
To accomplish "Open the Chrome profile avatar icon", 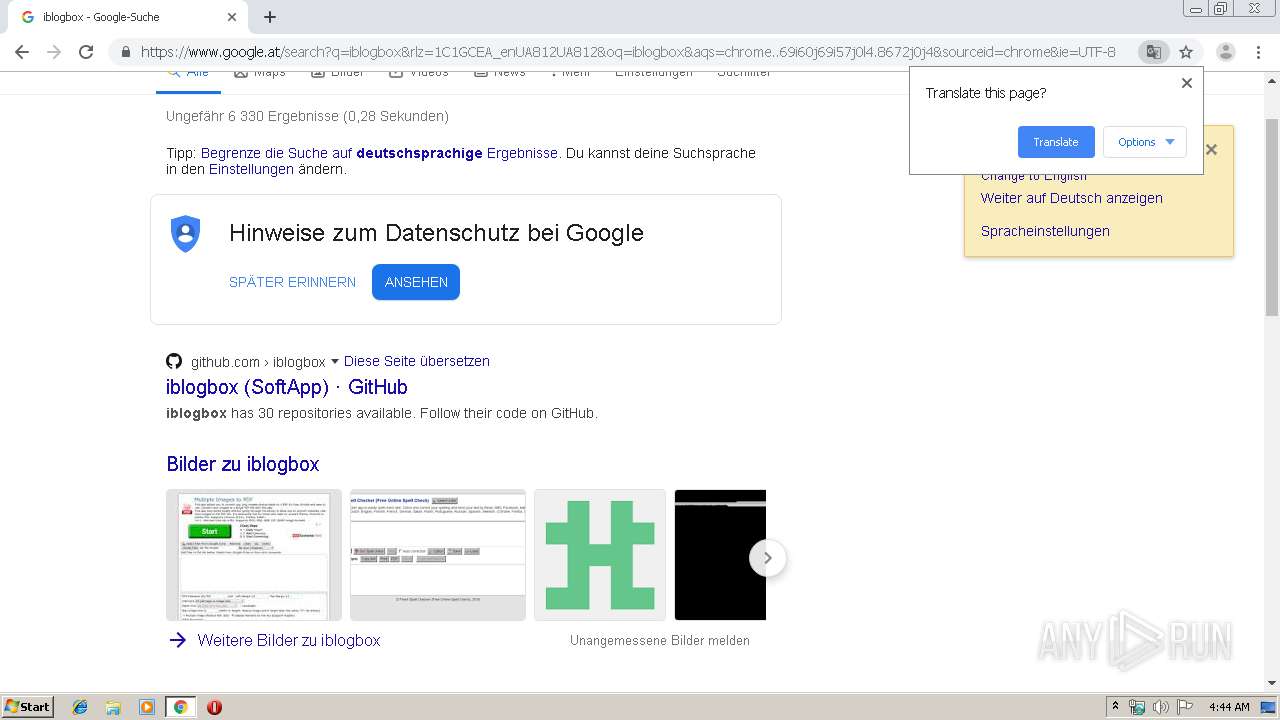I will [x=1226, y=52].
